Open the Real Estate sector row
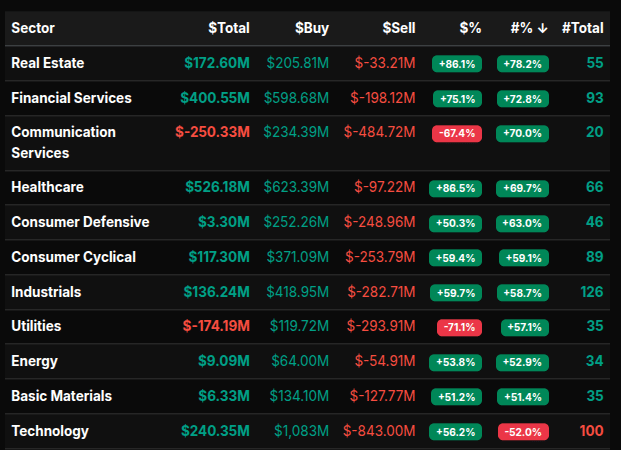 pos(48,63)
